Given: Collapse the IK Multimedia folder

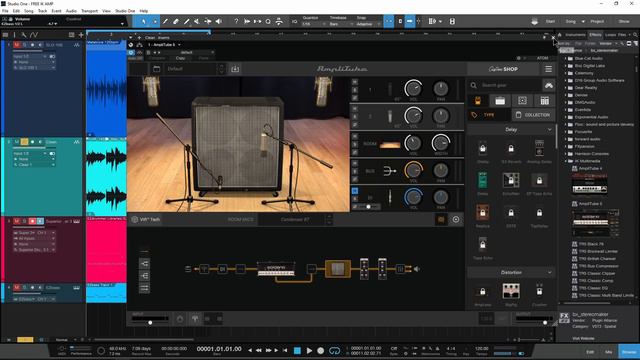Looking at the screenshot, I should click(566, 161).
